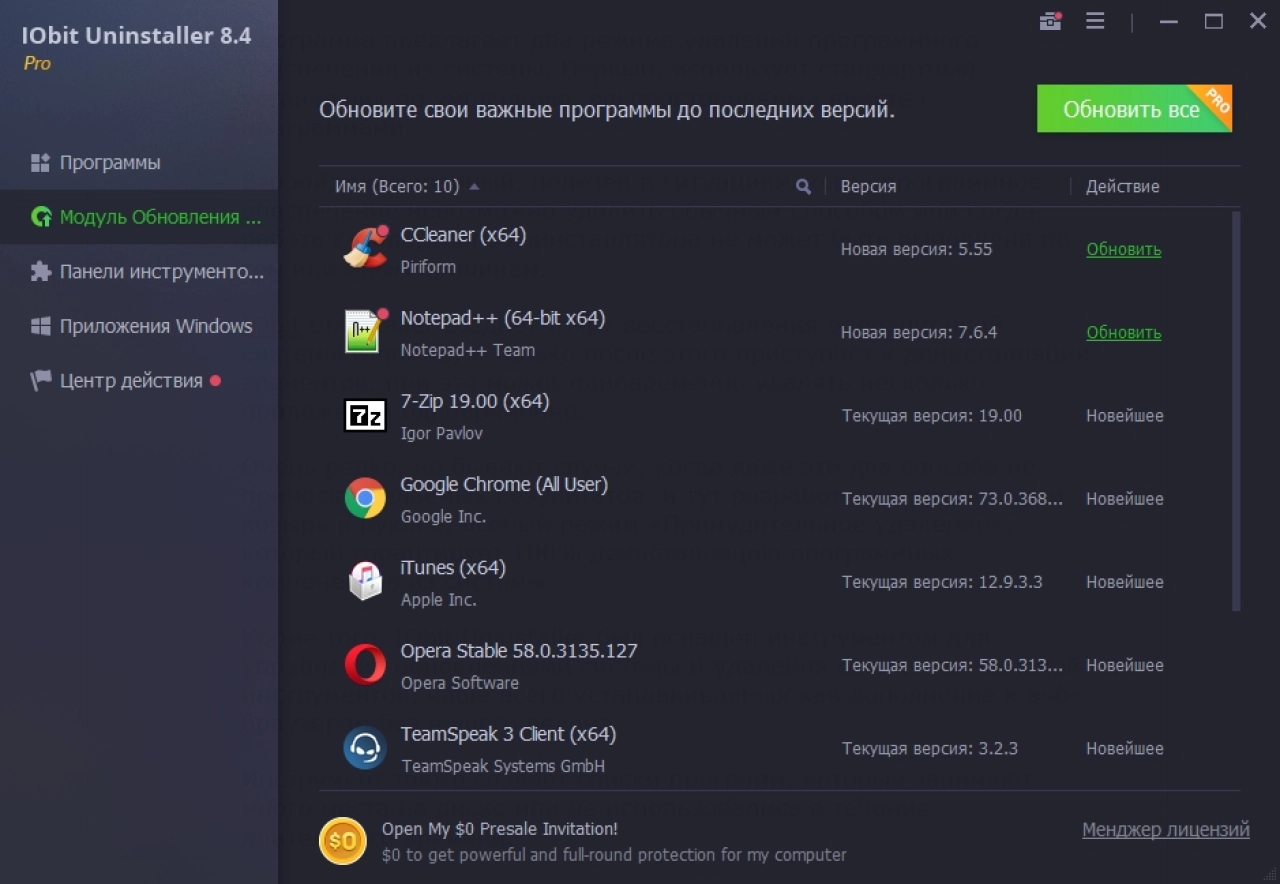1280x884 pixels.
Task: Click Piriform publisher text
Action: click(428, 267)
